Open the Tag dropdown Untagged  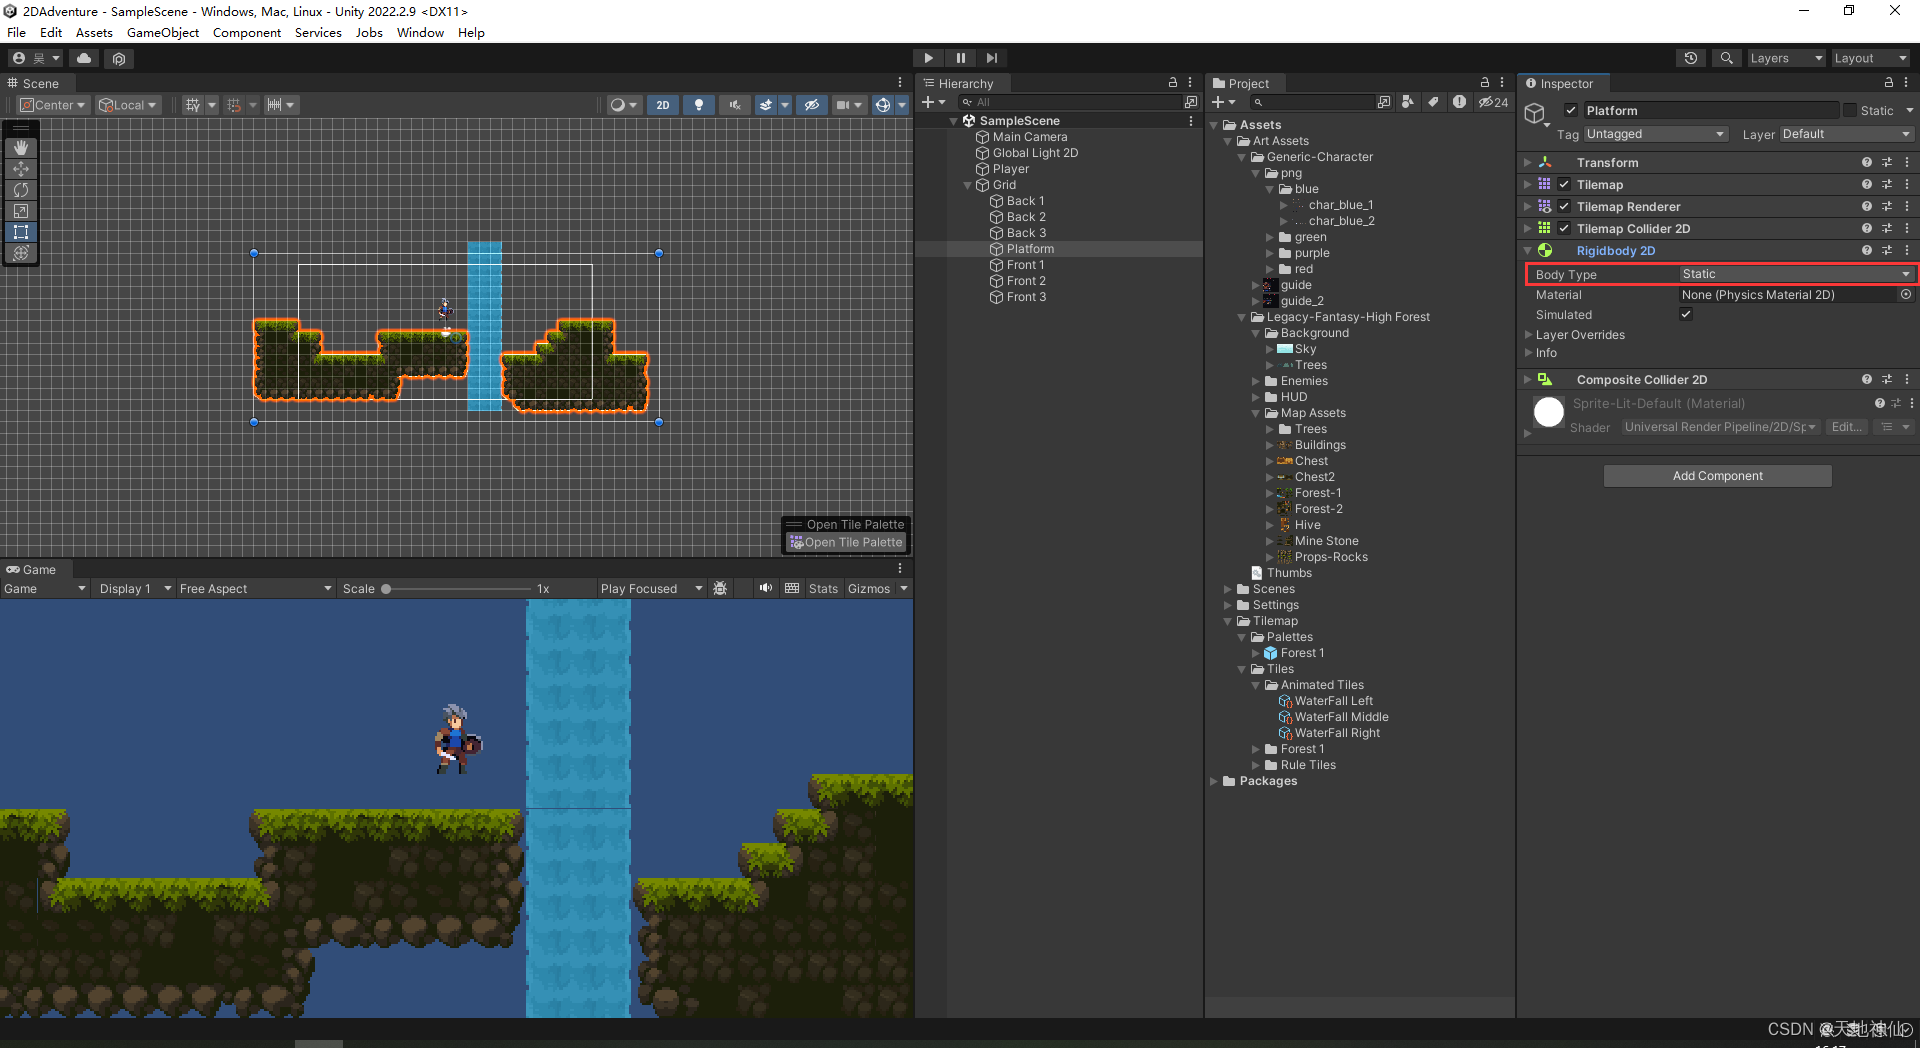pos(1656,134)
